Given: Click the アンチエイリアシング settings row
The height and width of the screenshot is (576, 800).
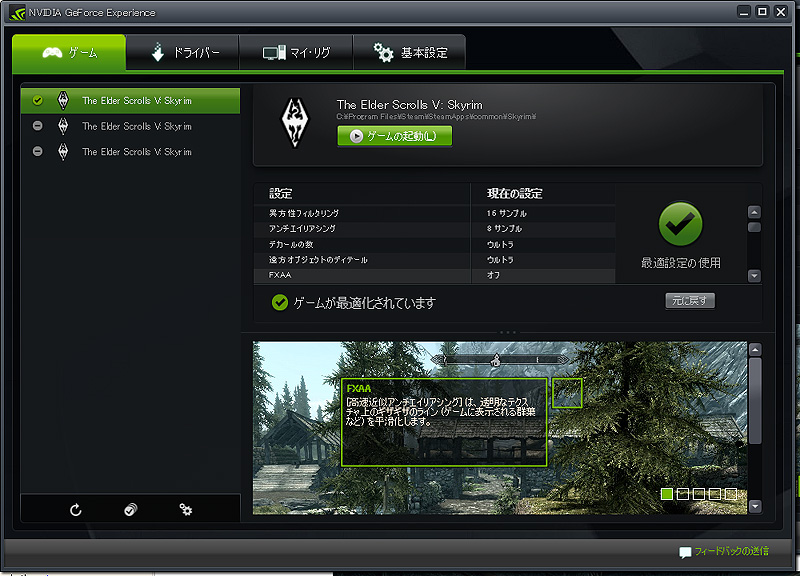Looking at the screenshot, I should [x=434, y=229].
